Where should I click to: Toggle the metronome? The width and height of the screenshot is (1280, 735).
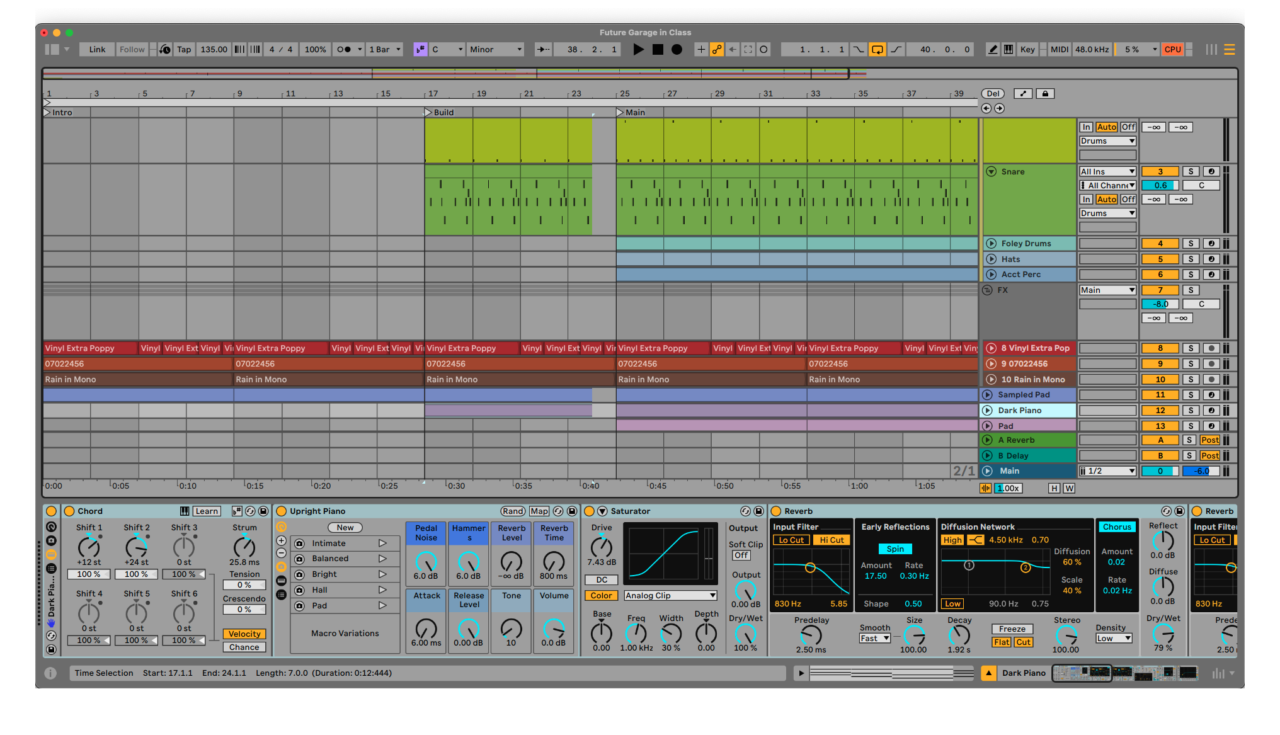347,49
